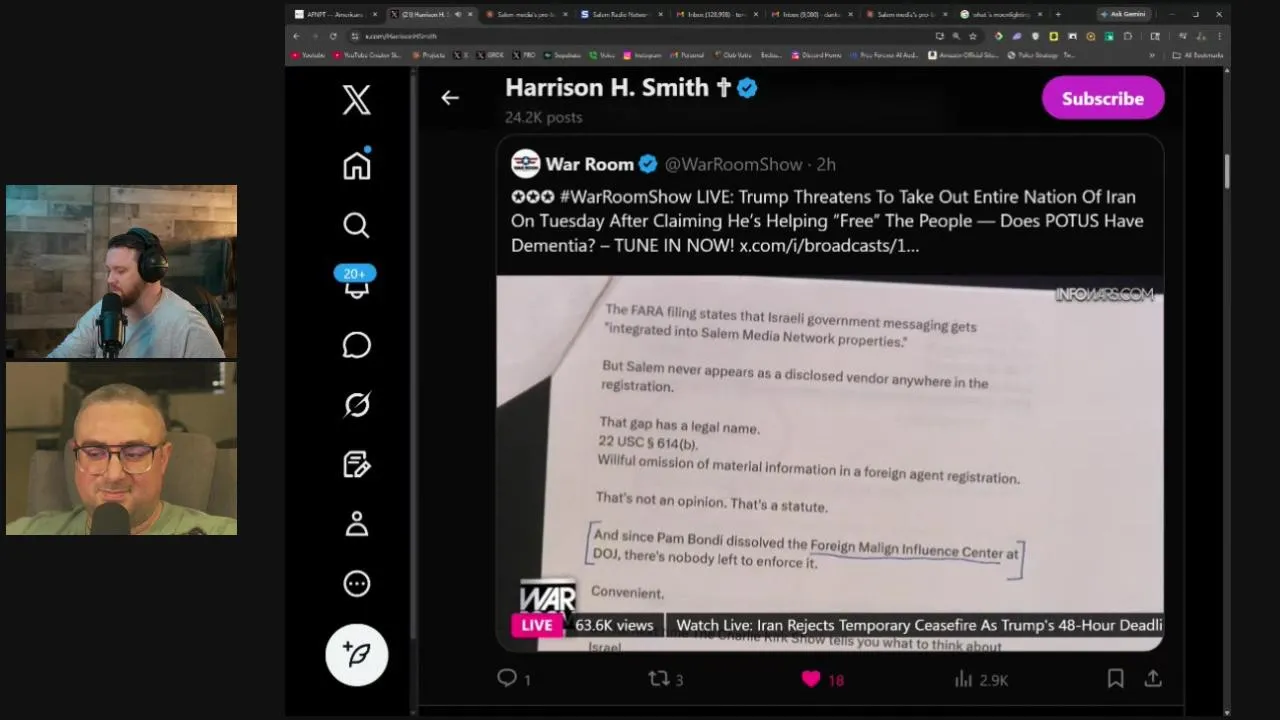This screenshot has height=720, width=1280.
Task: Bookmark this page with star icon
Action: coord(972,36)
